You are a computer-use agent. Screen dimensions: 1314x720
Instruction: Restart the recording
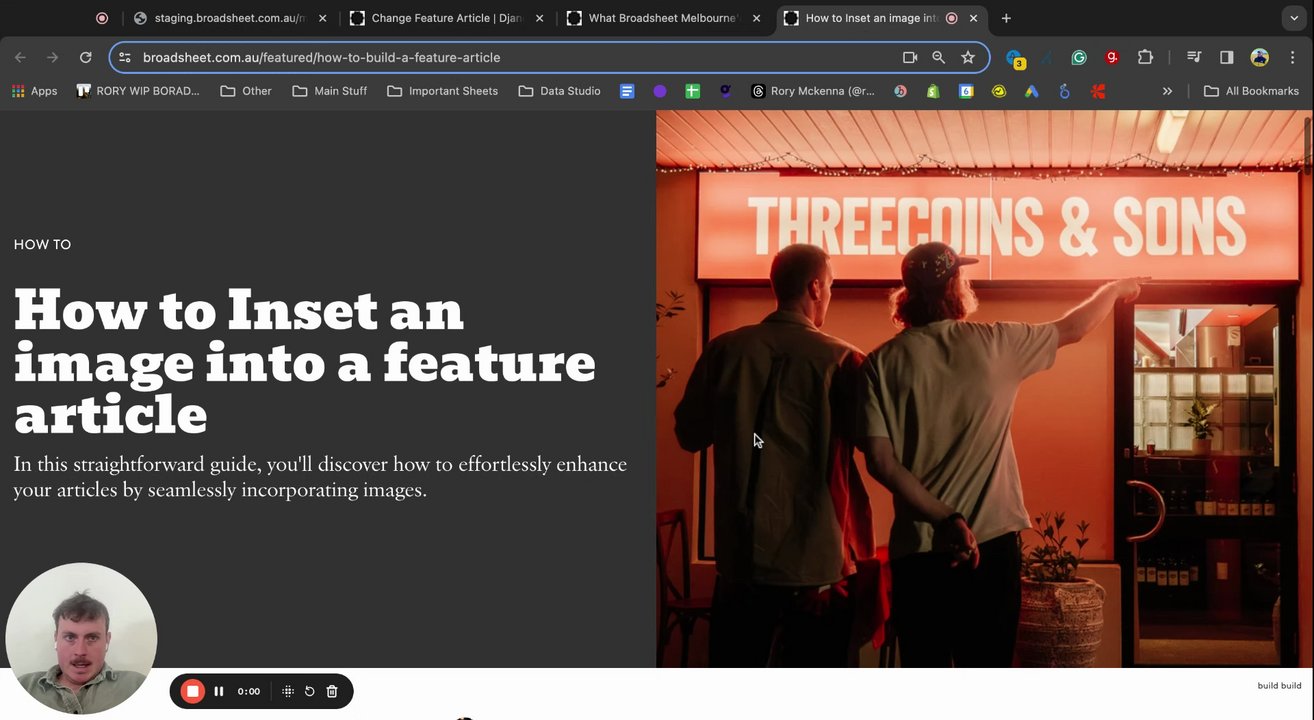click(310, 691)
